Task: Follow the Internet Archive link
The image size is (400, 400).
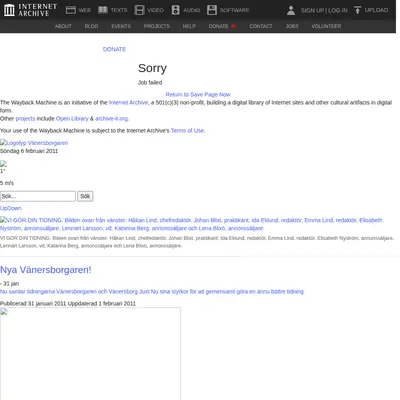Action: click(x=128, y=102)
